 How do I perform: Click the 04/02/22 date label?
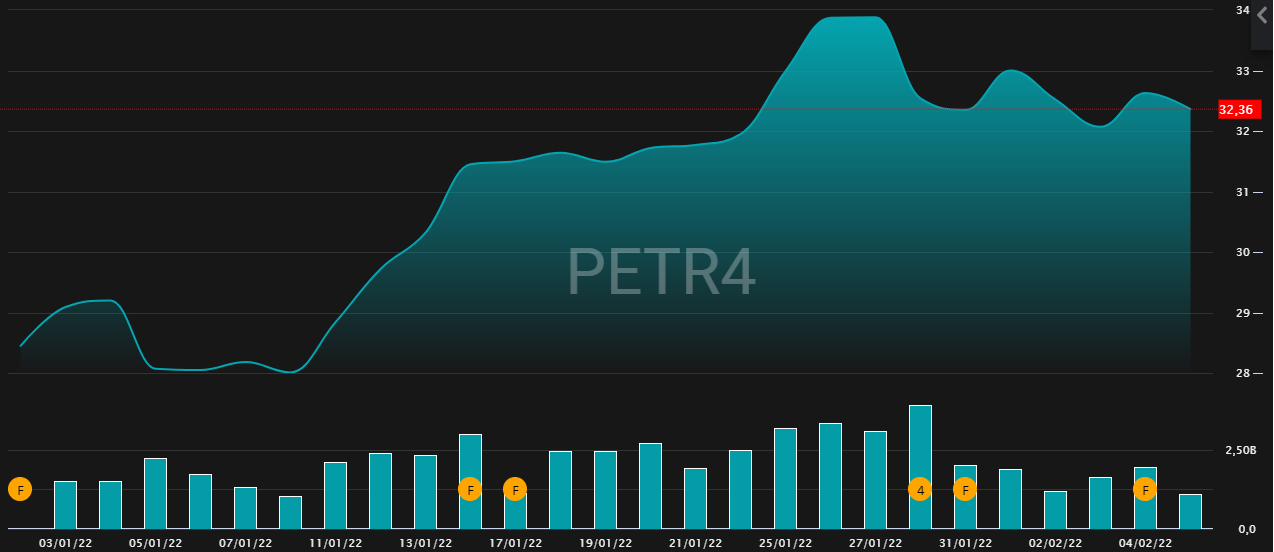(x=1145, y=543)
